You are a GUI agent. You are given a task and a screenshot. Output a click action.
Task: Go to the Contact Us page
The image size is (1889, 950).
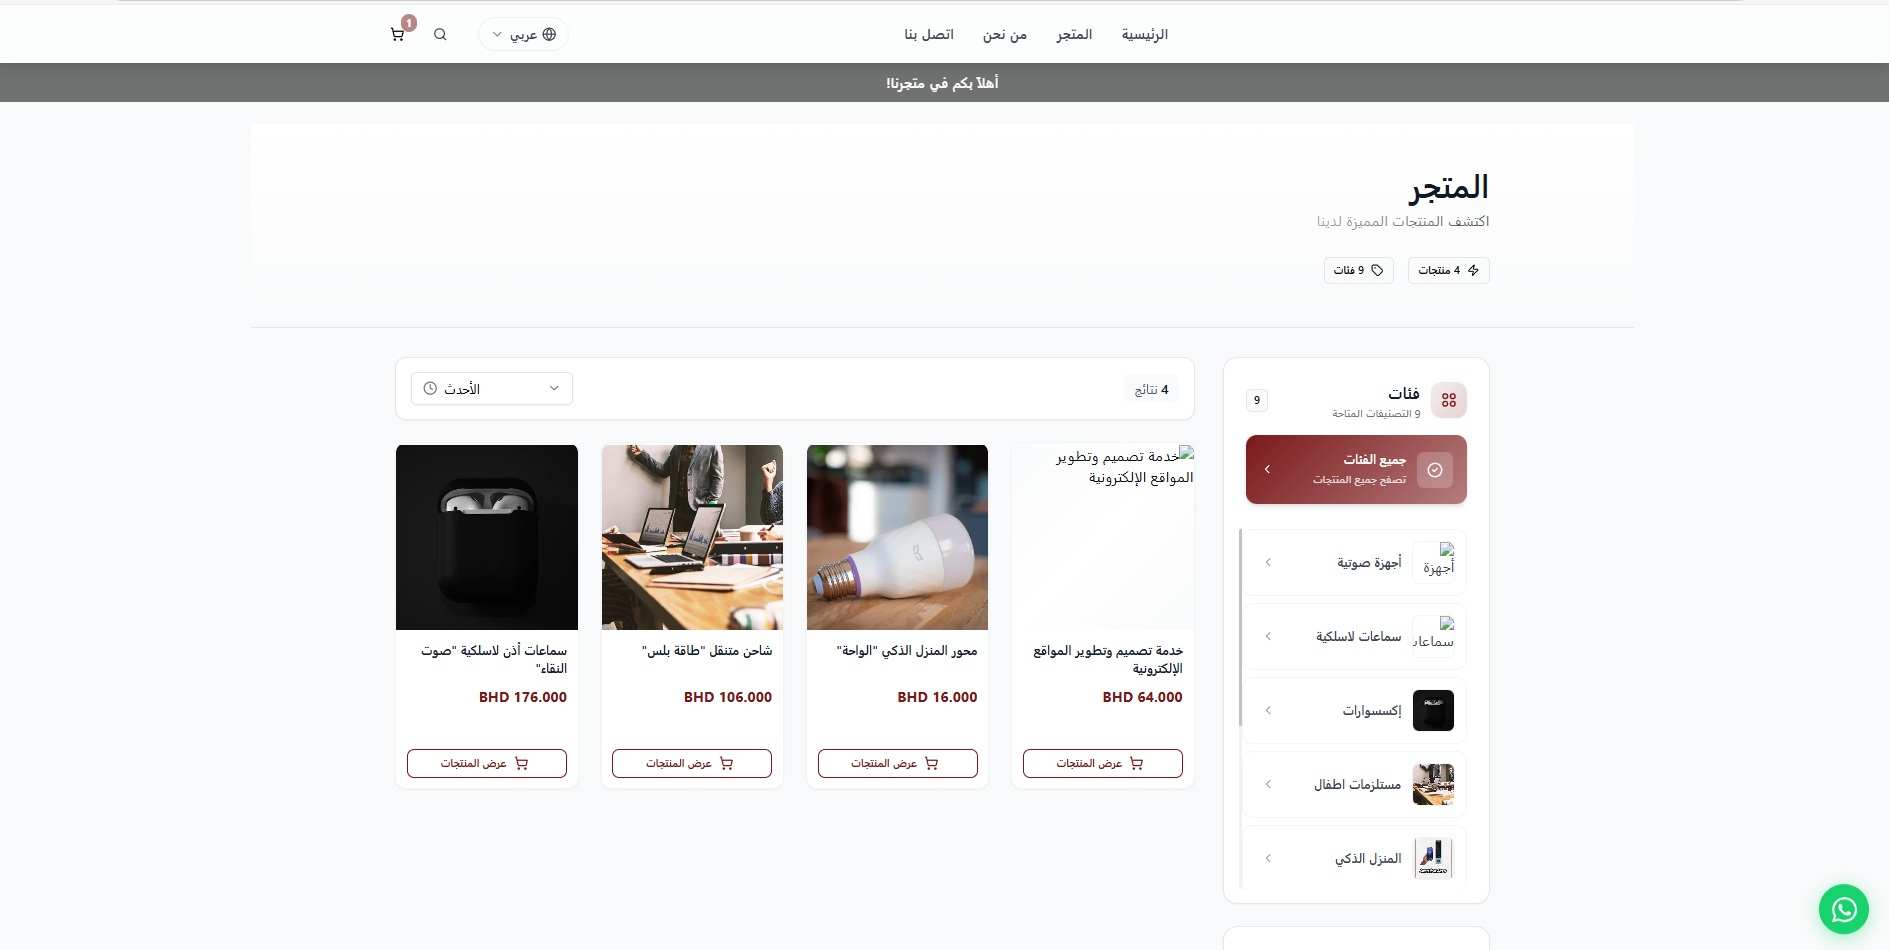tap(929, 35)
